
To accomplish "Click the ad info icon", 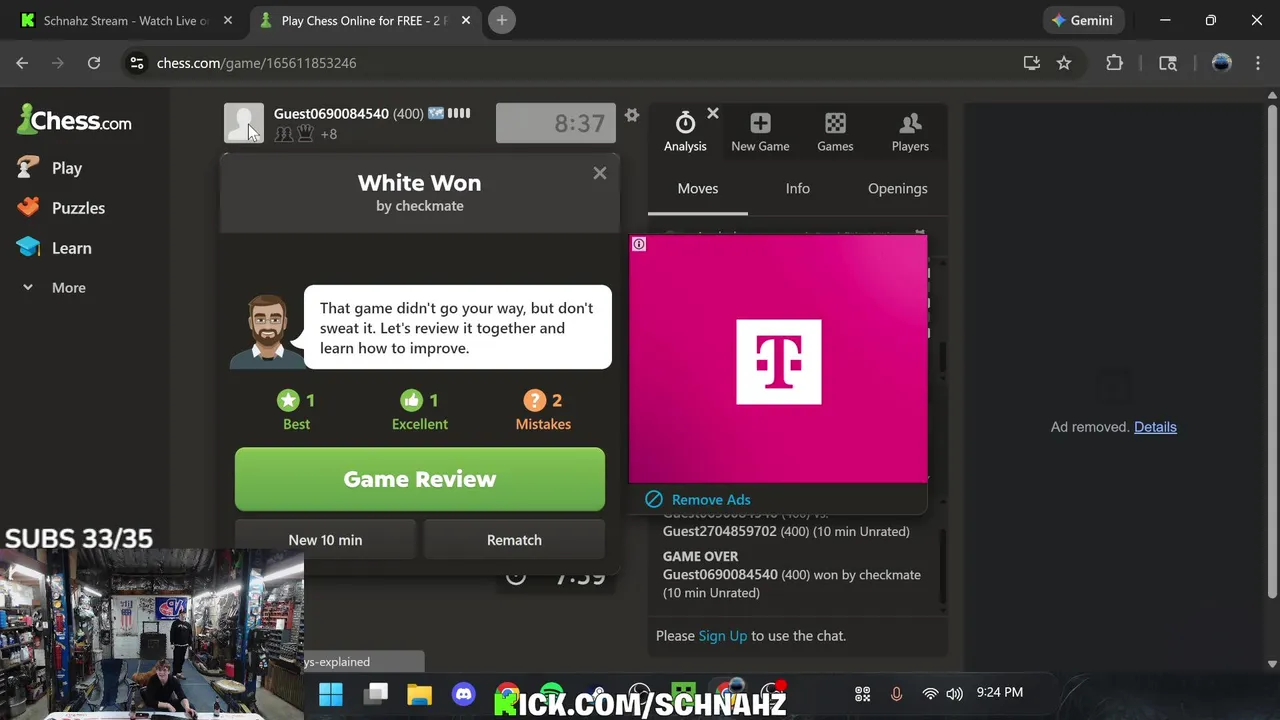I will 639,244.
